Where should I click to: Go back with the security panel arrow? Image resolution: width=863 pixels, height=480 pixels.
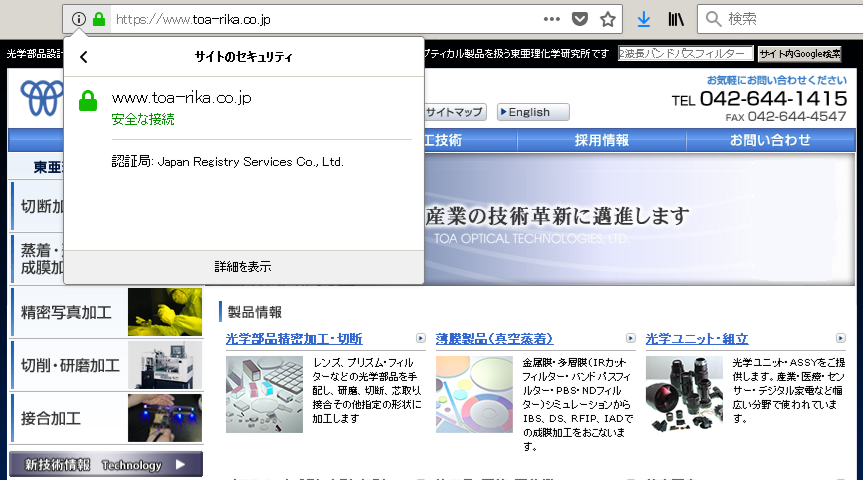click(x=84, y=57)
